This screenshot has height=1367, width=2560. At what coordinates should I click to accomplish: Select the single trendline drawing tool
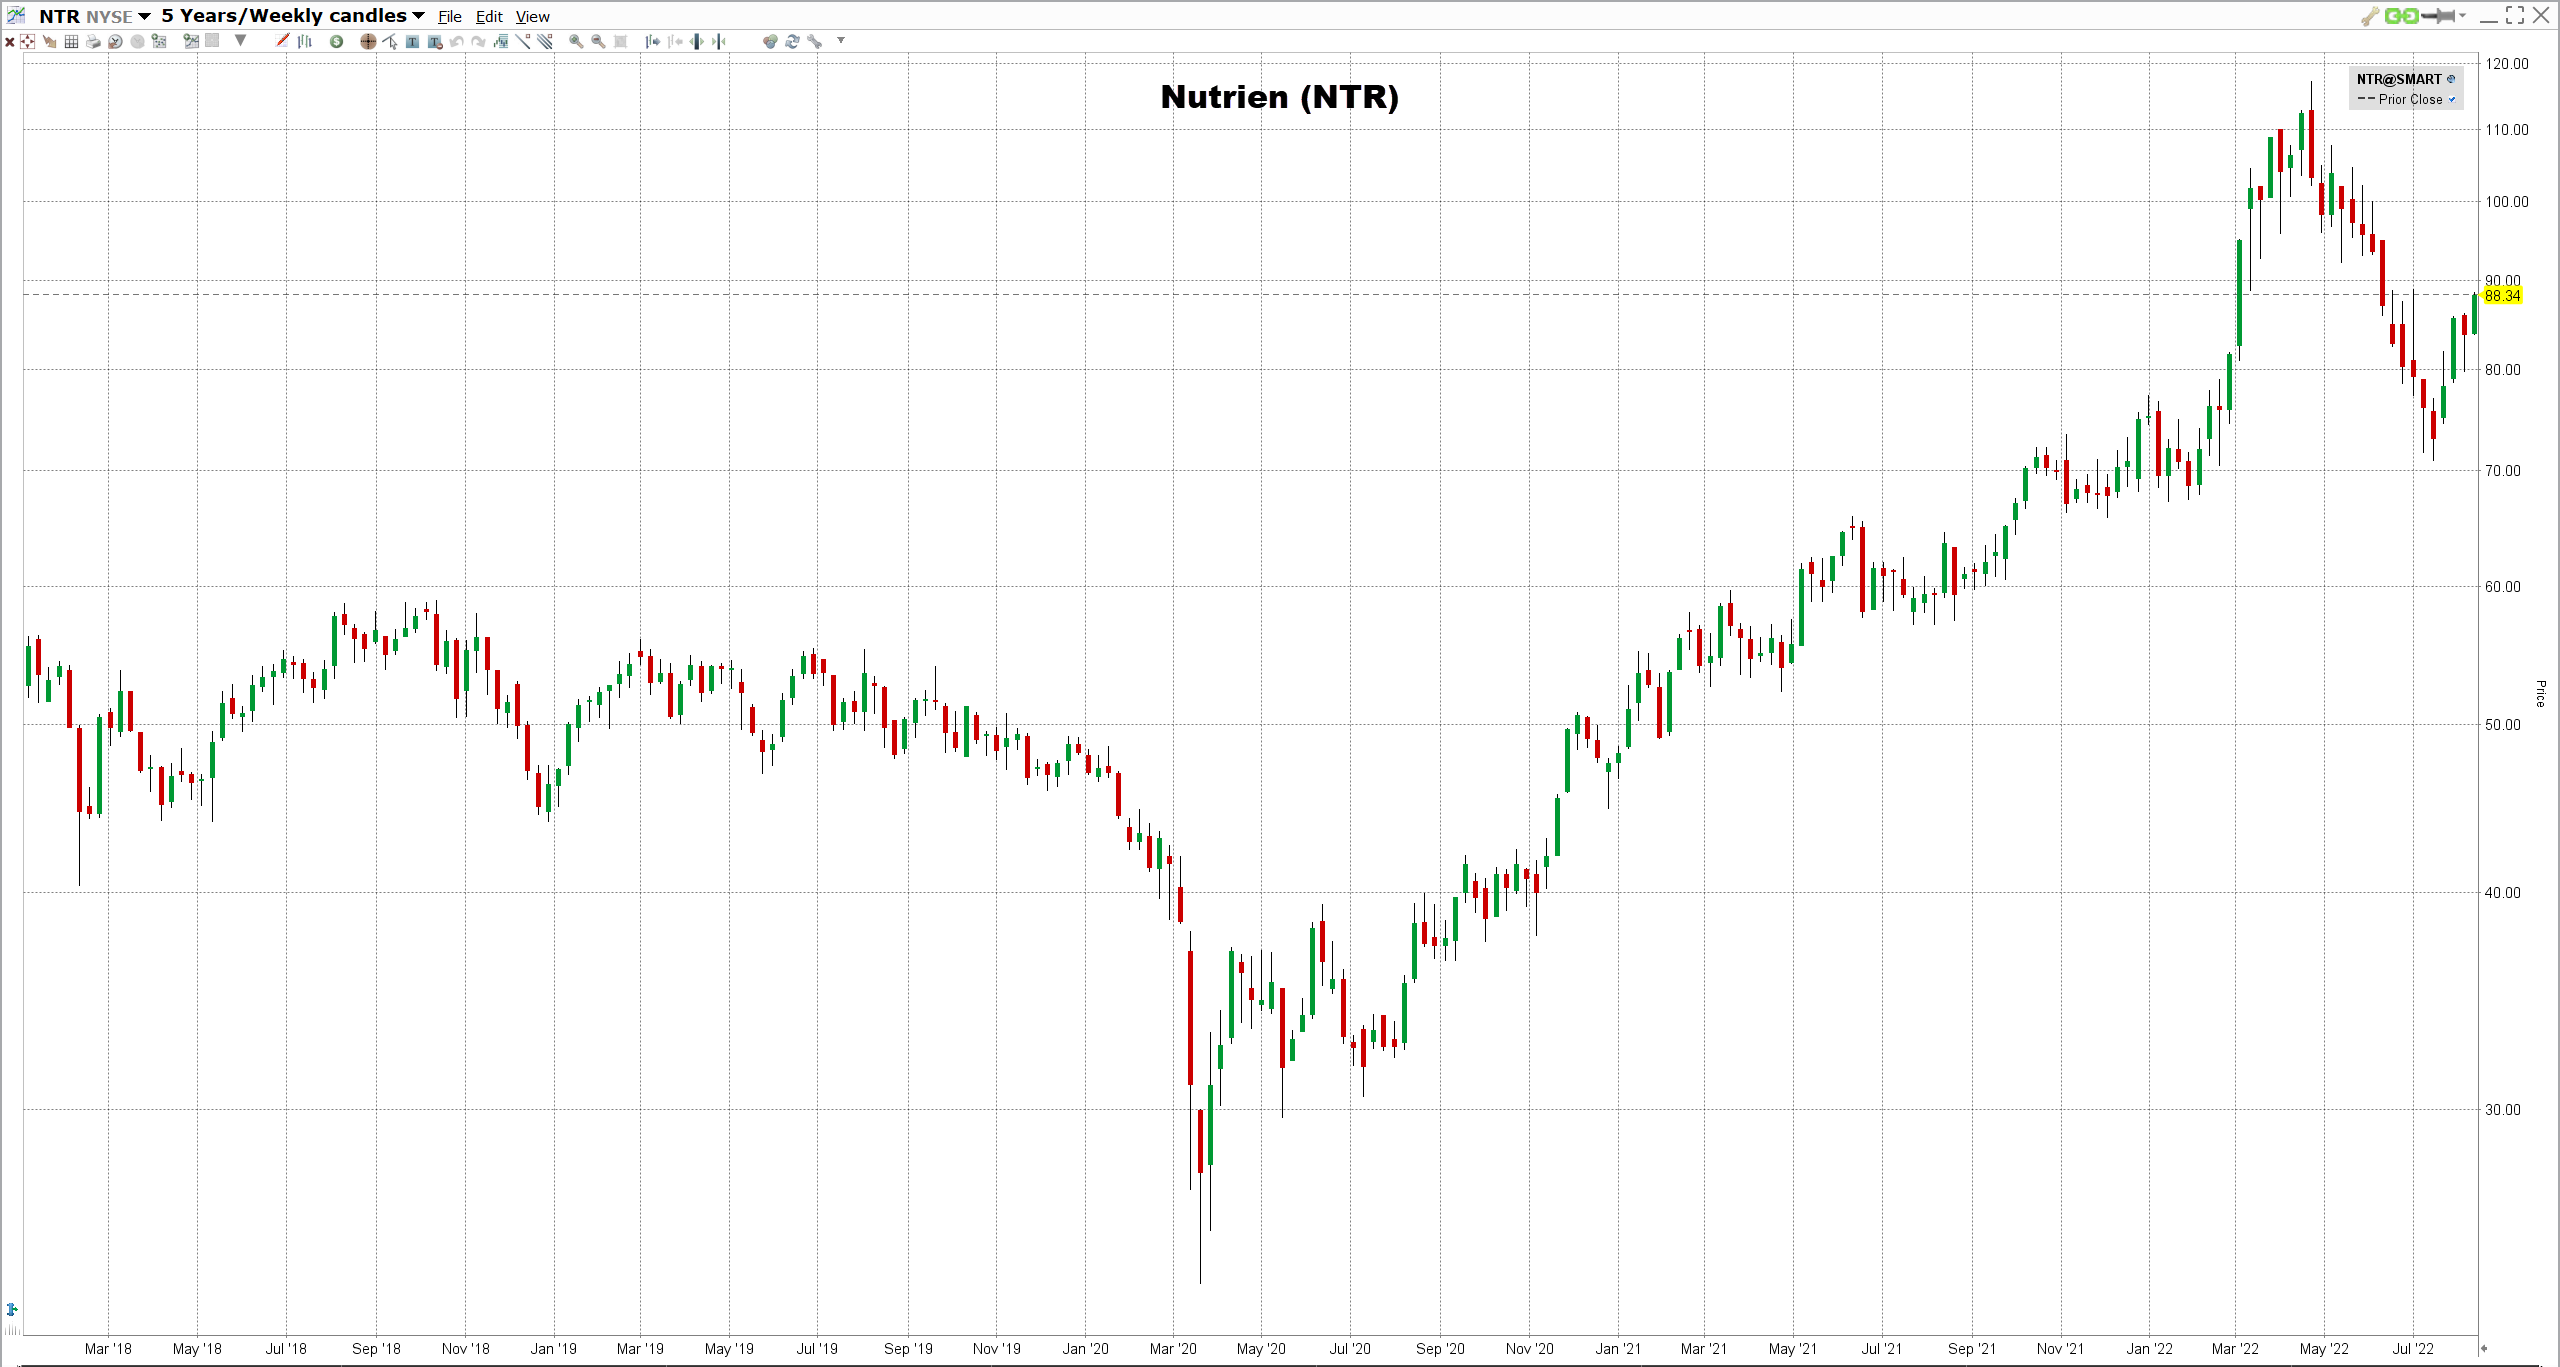tap(523, 41)
